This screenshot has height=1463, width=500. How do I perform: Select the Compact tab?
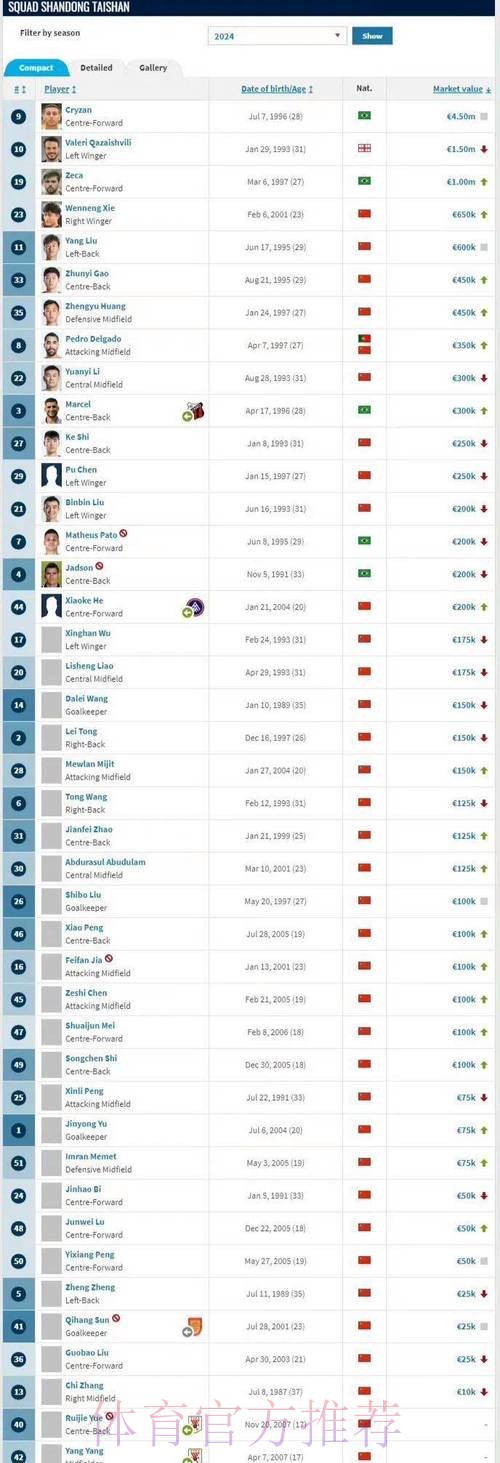[36, 68]
